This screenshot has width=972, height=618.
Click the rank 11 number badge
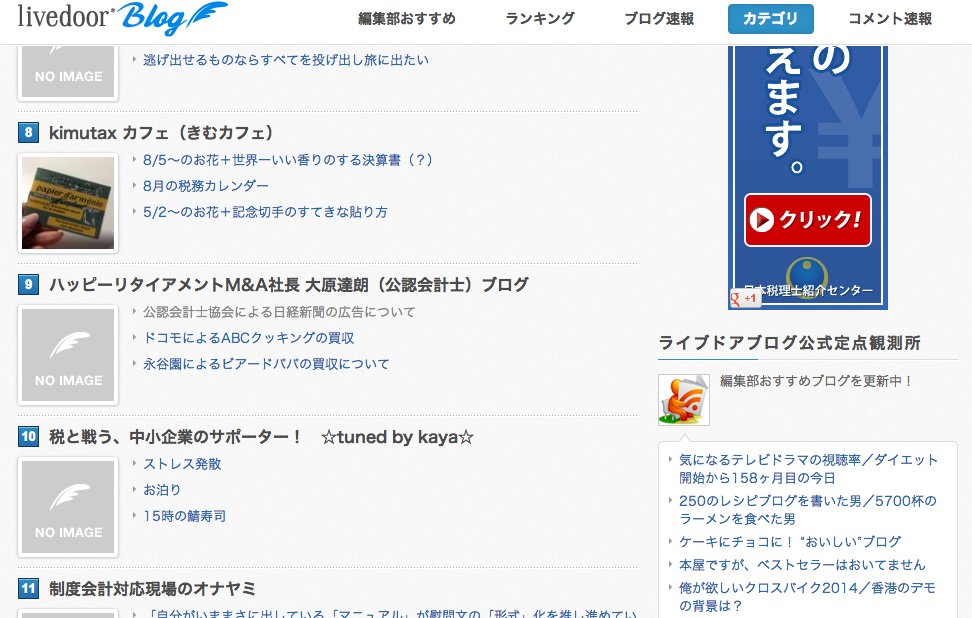(29, 588)
